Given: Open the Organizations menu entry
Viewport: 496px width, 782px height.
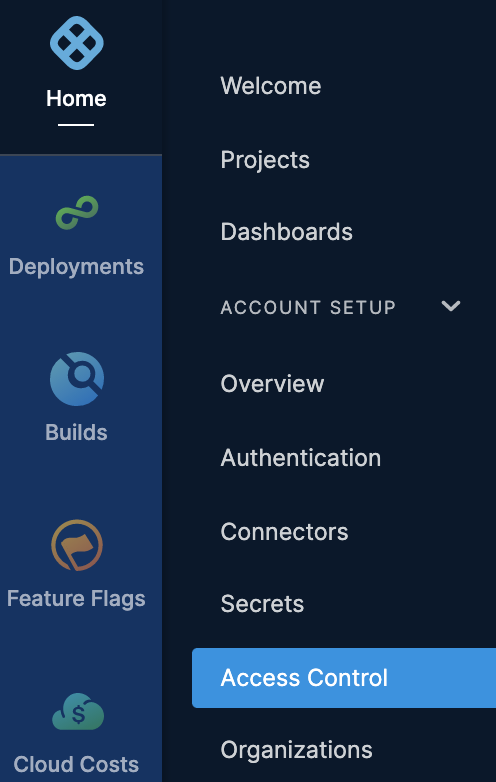Looking at the screenshot, I should pyautogui.click(x=297, y=750).
